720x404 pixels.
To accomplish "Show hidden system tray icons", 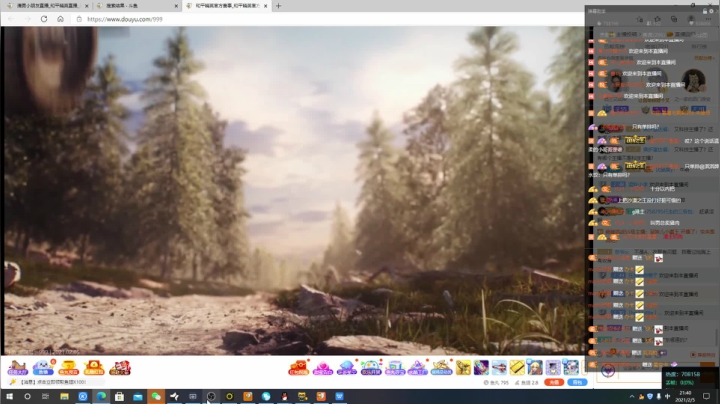I will click(x=632, y=396).
